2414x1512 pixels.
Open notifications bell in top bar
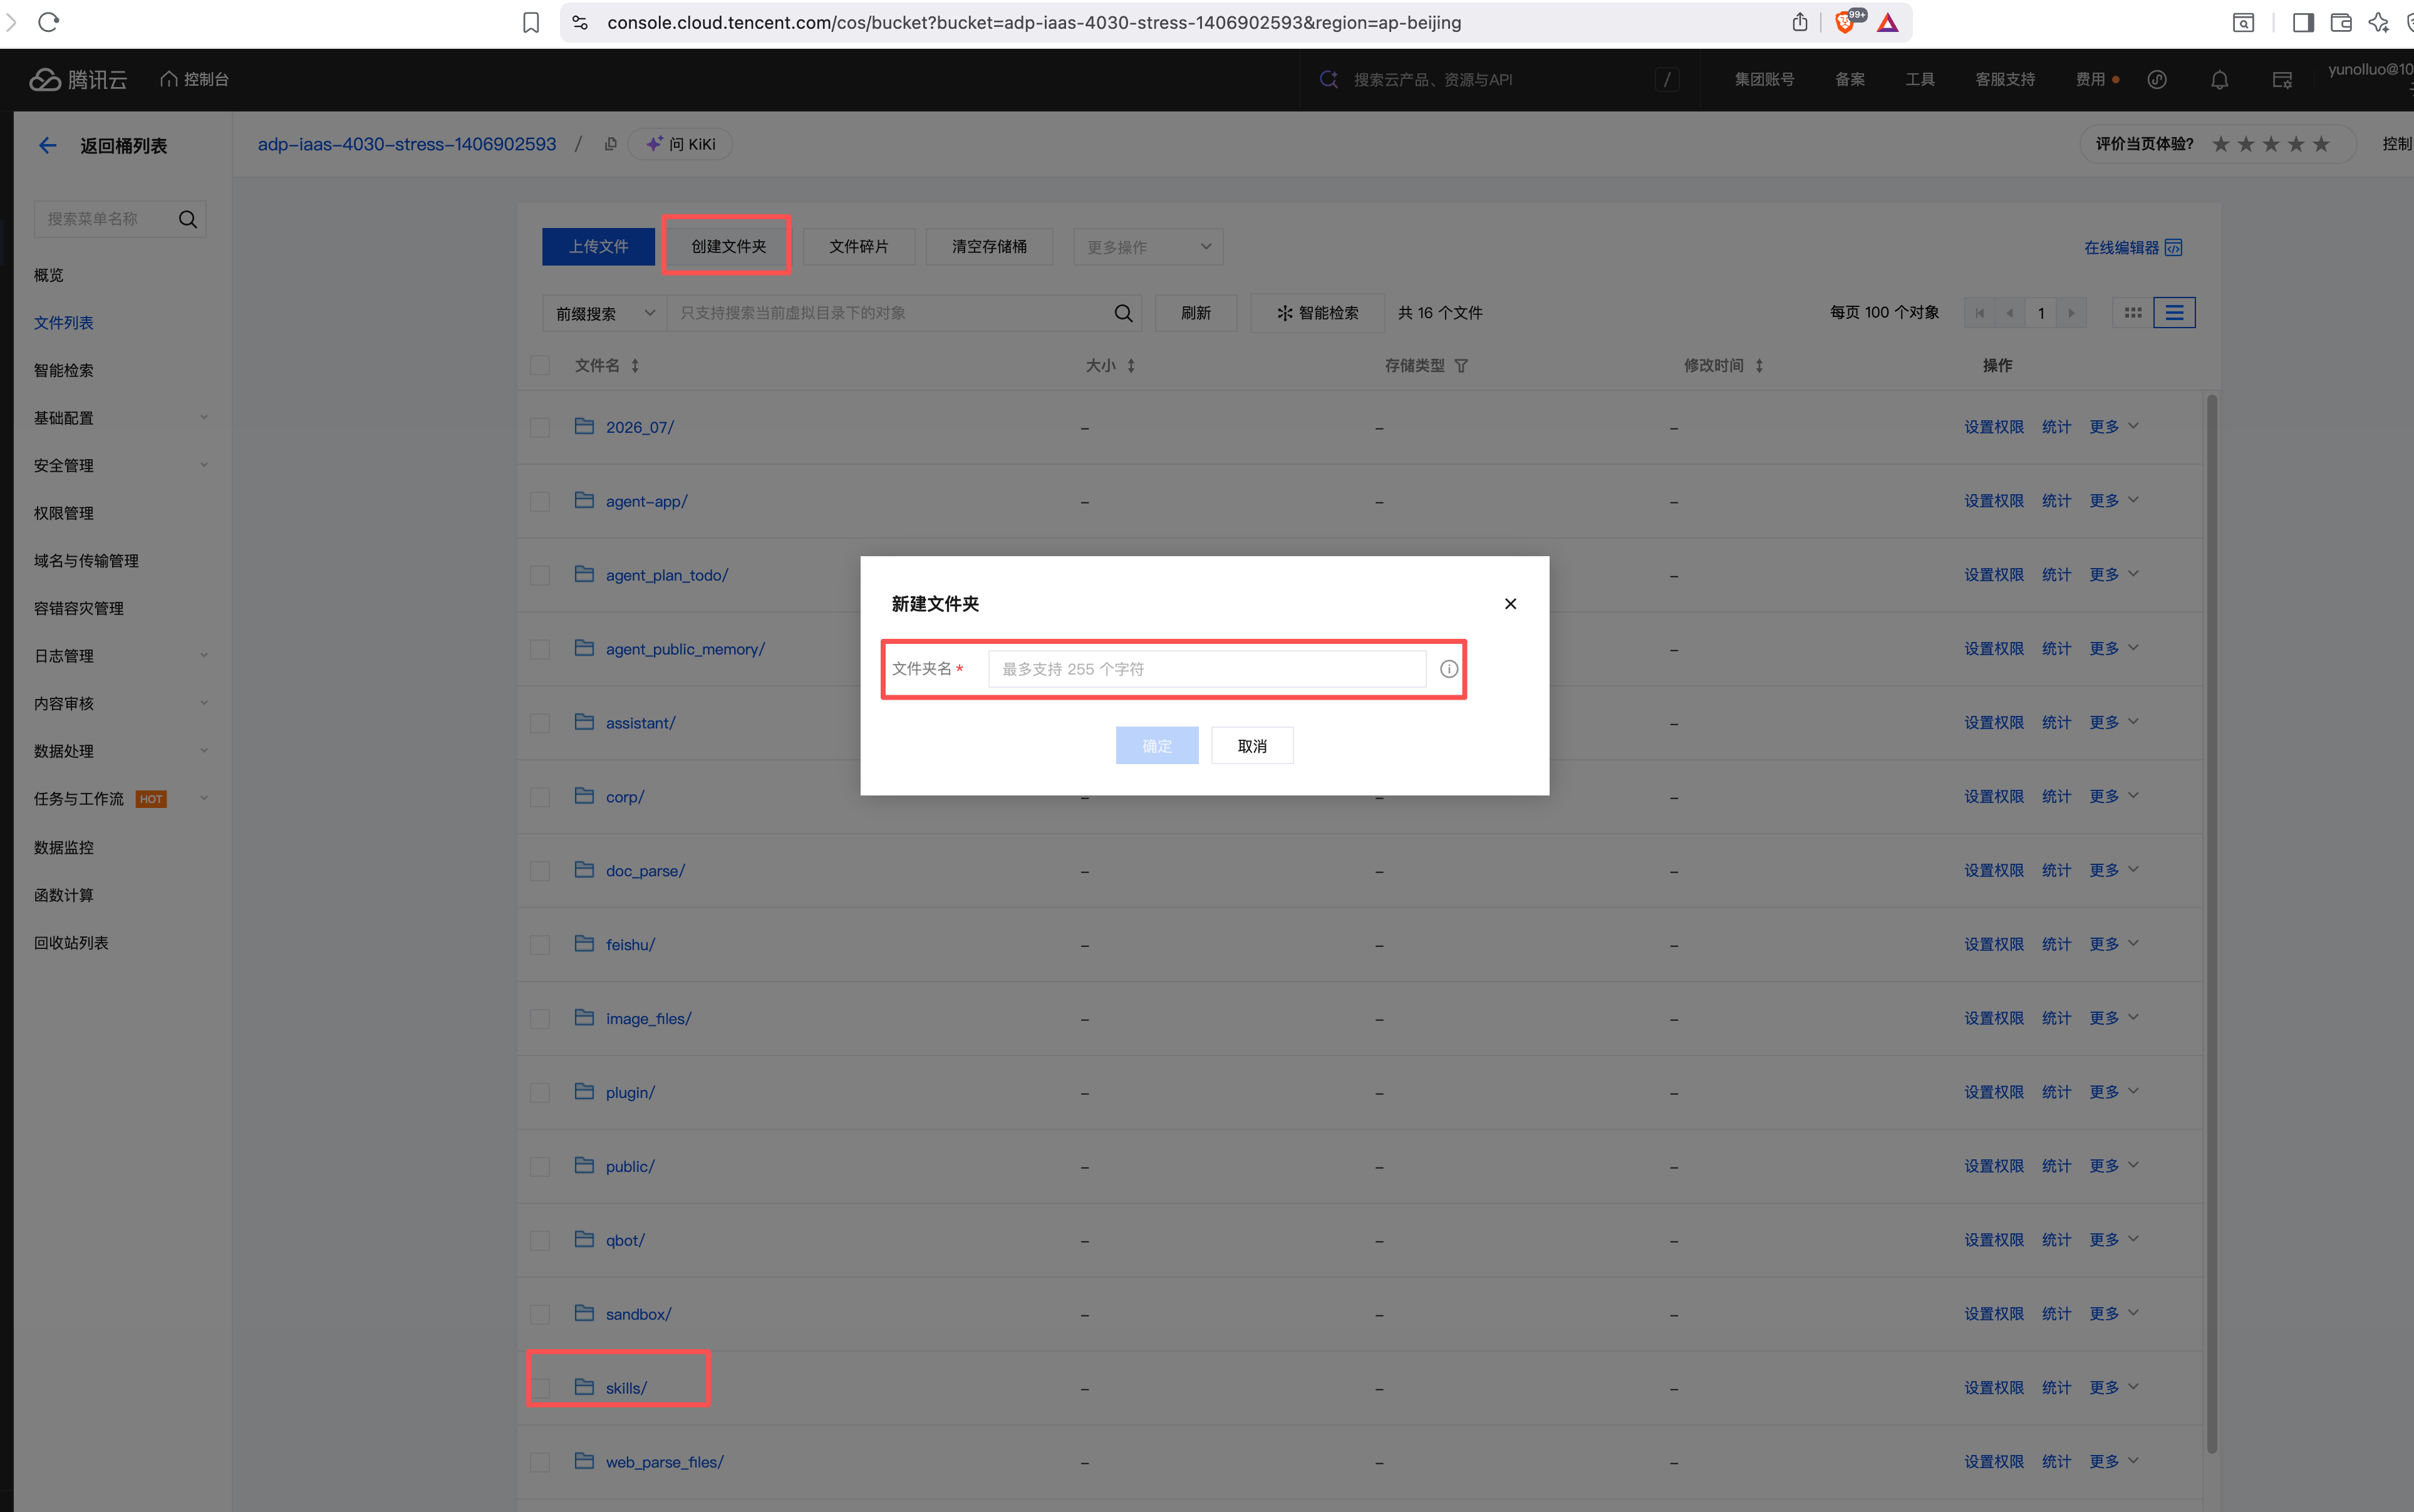pyautogui.click(x=2219, y=80)
